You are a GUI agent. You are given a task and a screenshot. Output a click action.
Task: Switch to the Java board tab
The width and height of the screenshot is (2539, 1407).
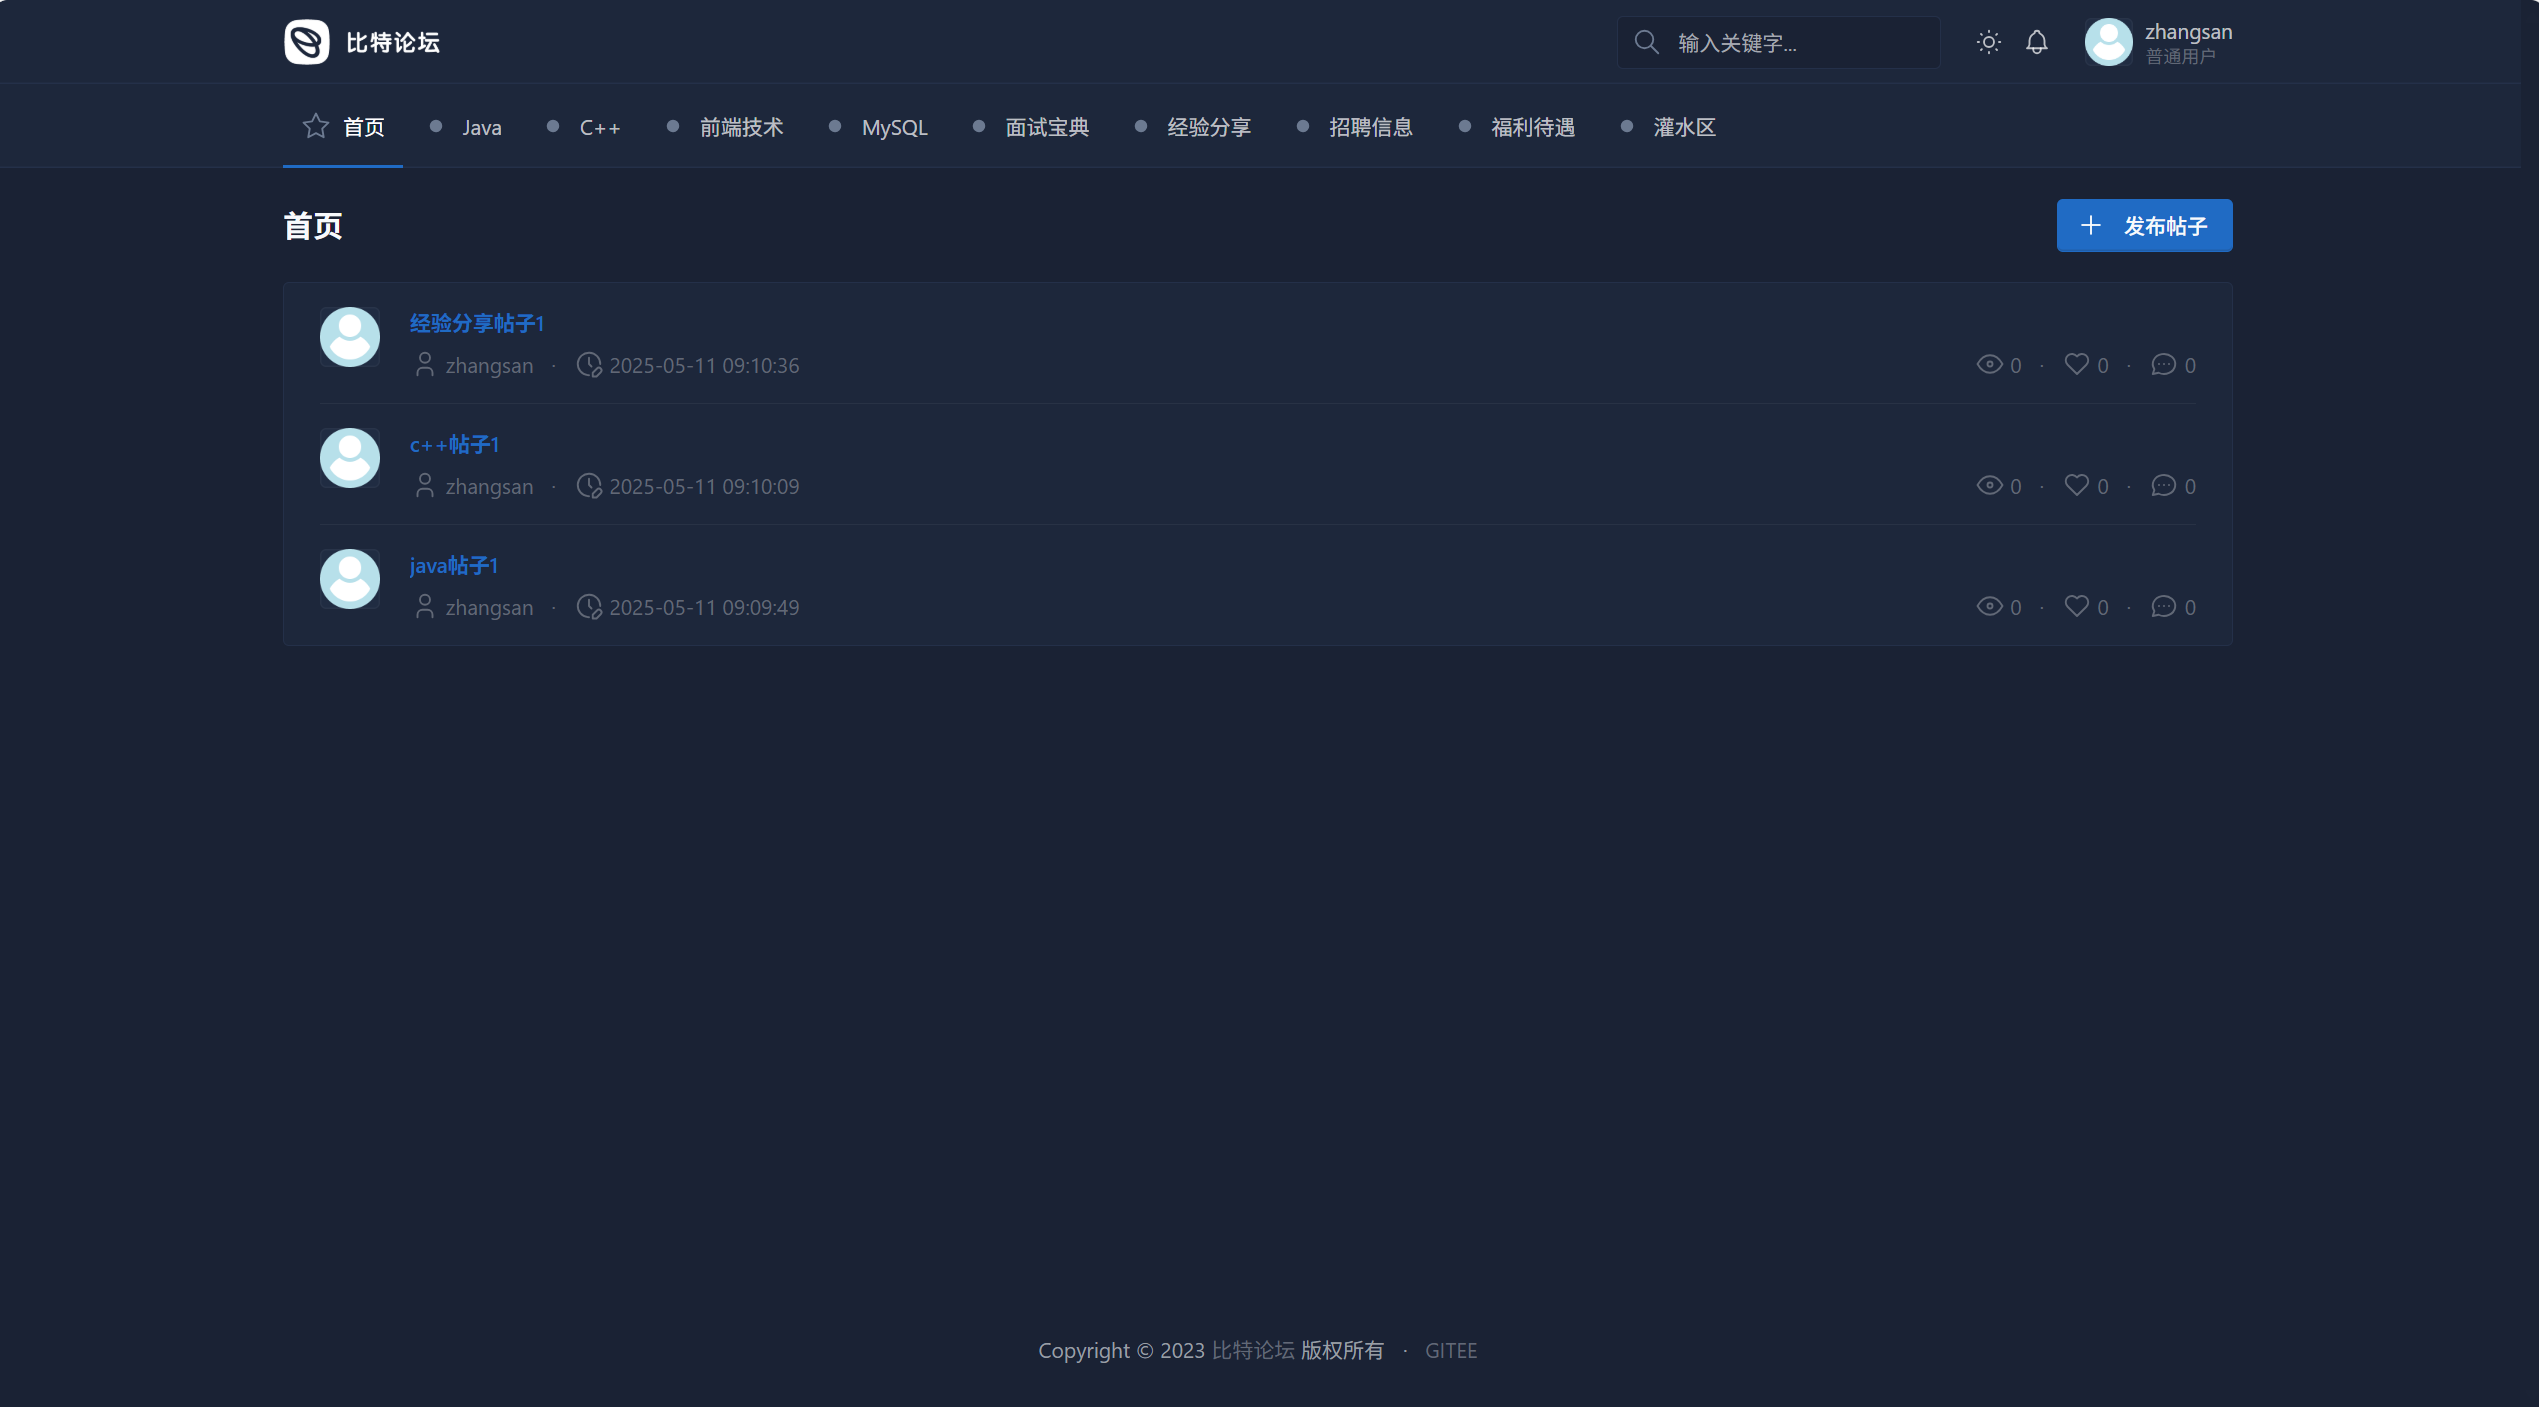pyautogui.click(x=481, y=128)
